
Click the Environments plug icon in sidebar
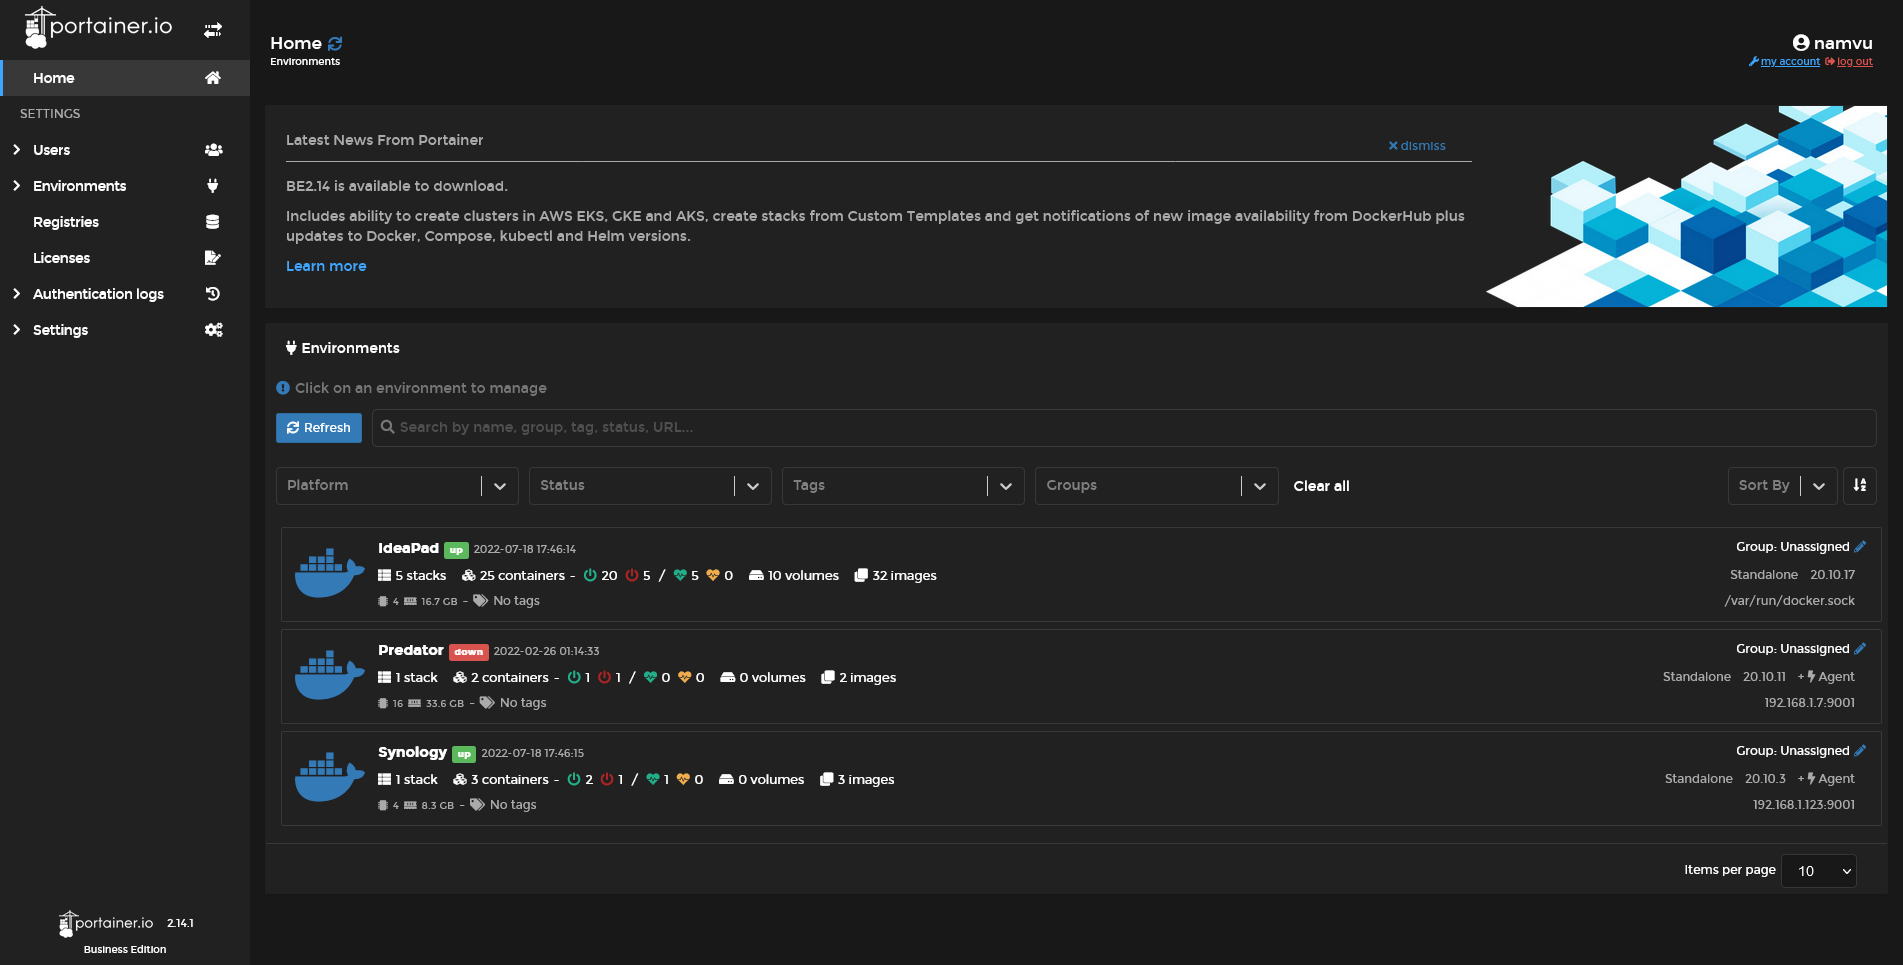click(x=213, y=186)
